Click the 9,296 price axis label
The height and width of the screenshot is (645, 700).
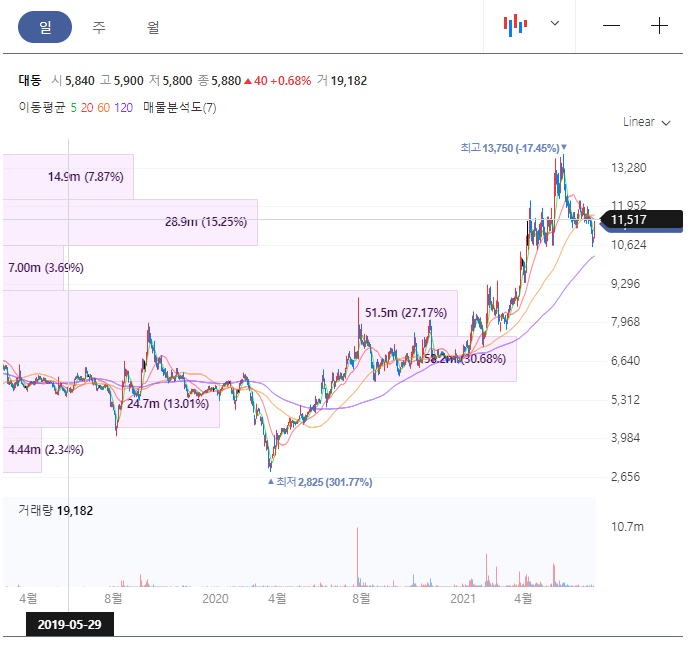click(x=625, y=284)
